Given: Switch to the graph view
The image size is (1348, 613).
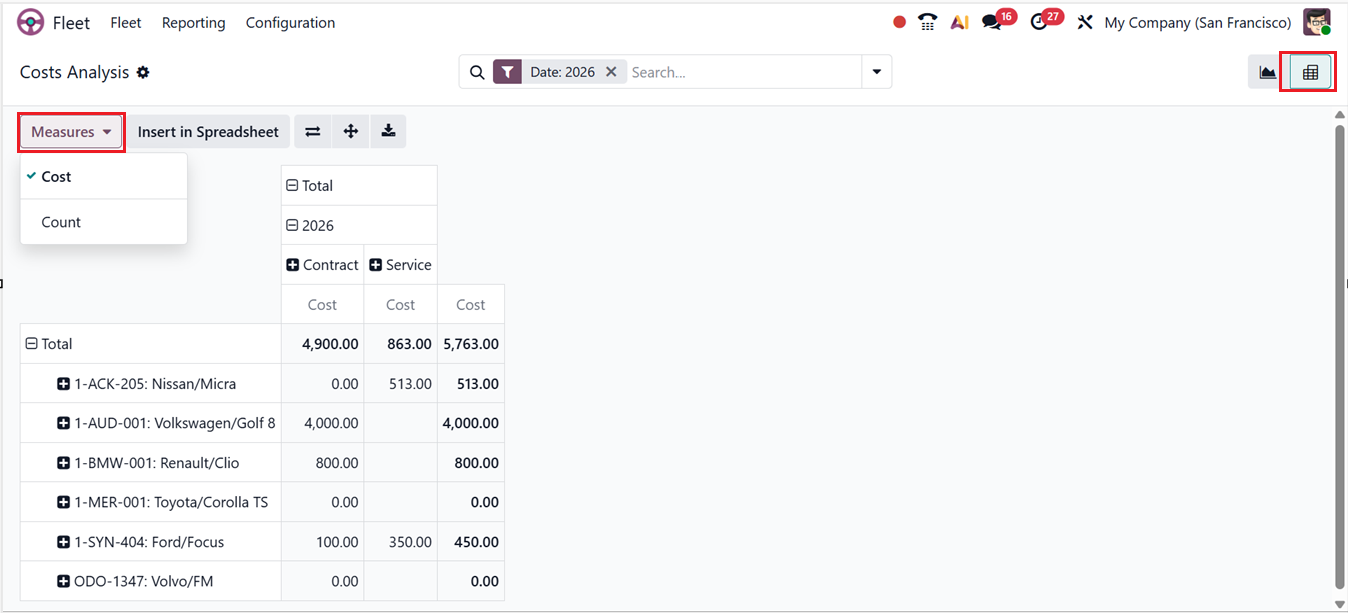Looking at the screenshot, I should pos(1268,72).
